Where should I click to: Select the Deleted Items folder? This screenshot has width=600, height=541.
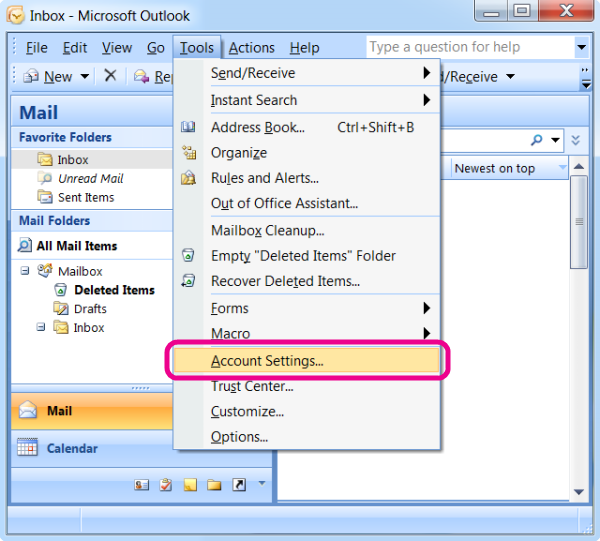point(114,290)
